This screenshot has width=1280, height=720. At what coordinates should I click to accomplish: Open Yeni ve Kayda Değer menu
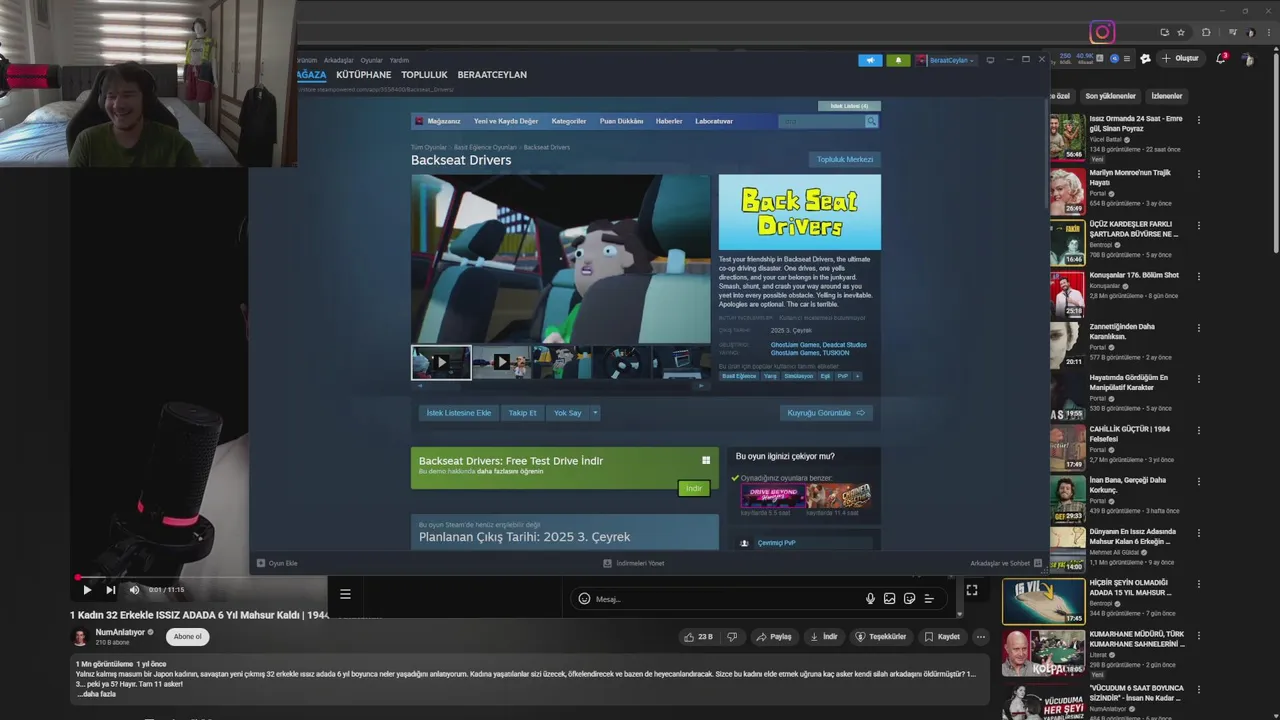coord(506,121)
